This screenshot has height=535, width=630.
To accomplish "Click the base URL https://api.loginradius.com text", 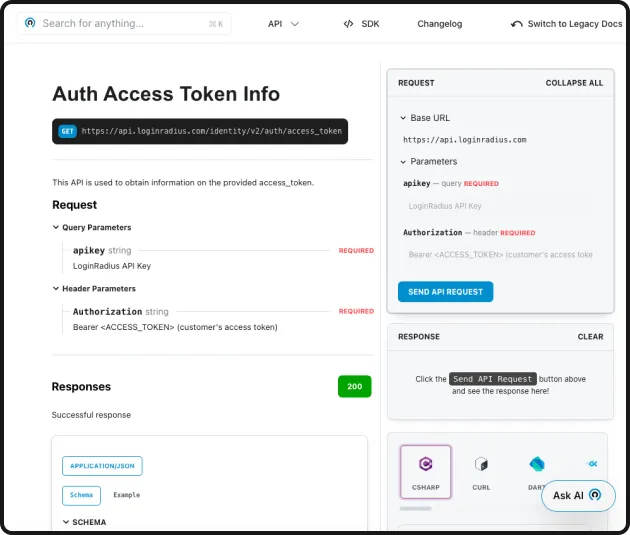I will (464, 140).
